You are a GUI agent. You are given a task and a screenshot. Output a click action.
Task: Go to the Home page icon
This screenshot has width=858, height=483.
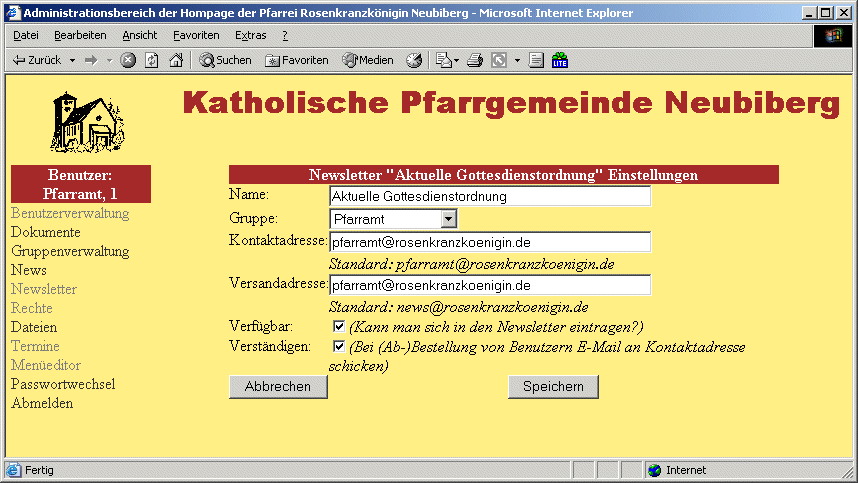point(176,60)
